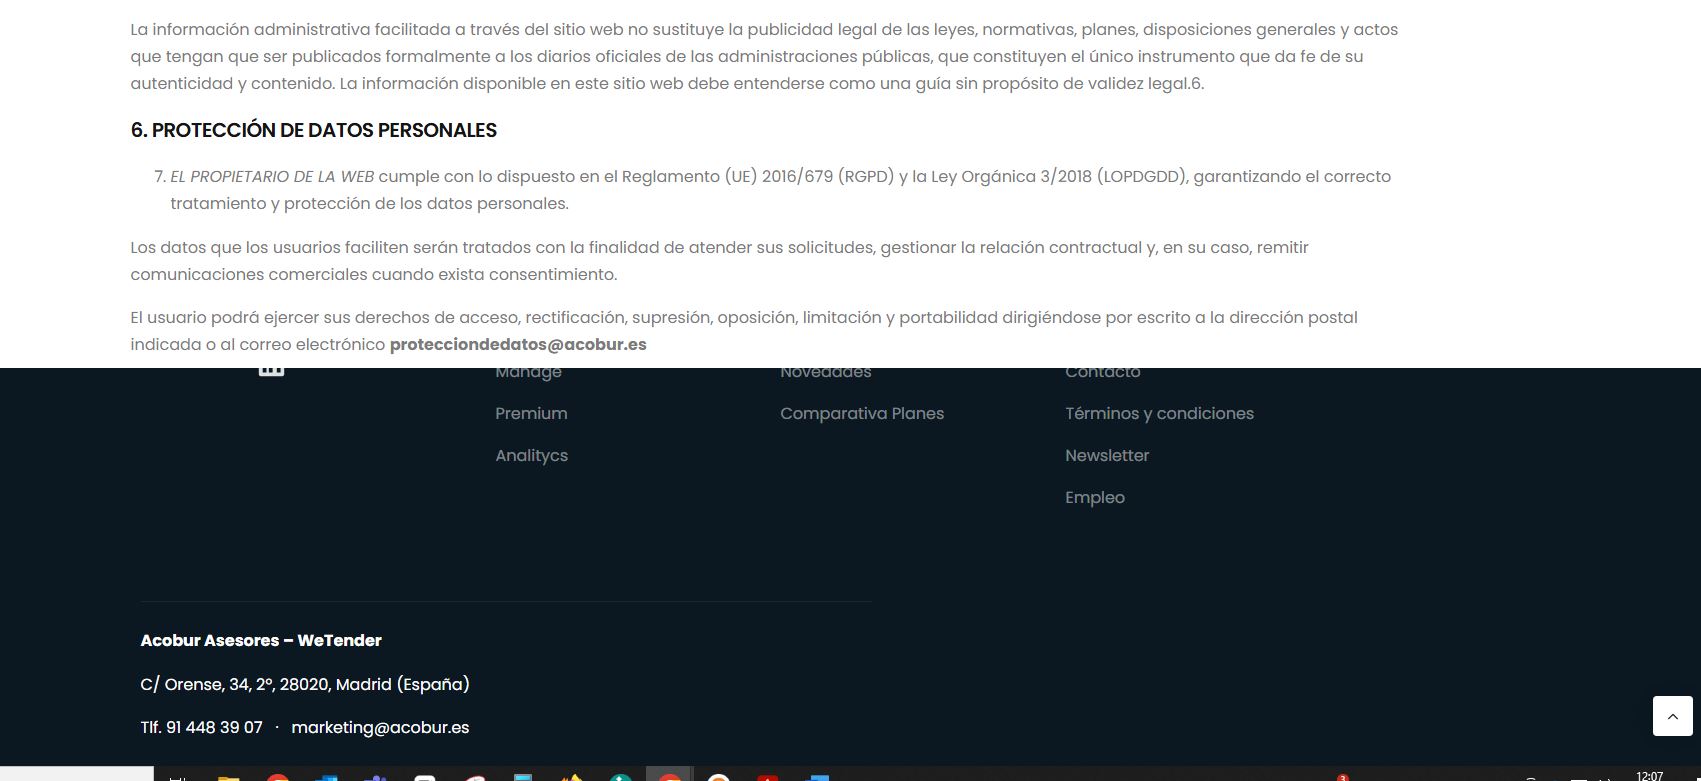Go to the Contacto footer link
Viewport: 1701px width, 781px height.
click(1102, 373)
